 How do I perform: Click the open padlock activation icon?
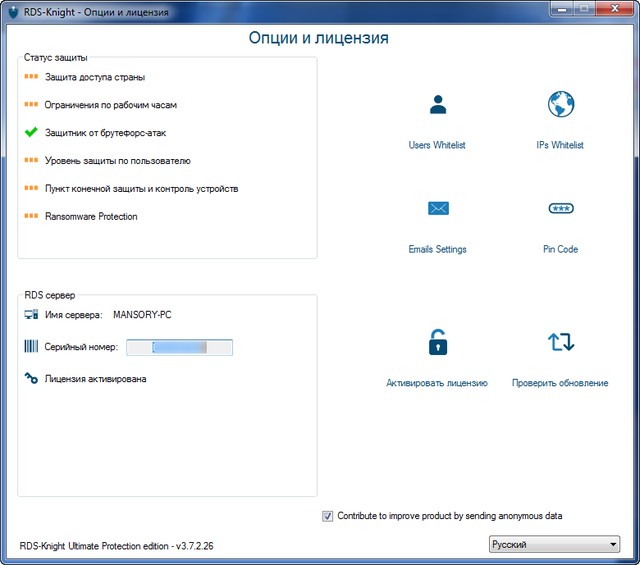click(x=438, y=342)
